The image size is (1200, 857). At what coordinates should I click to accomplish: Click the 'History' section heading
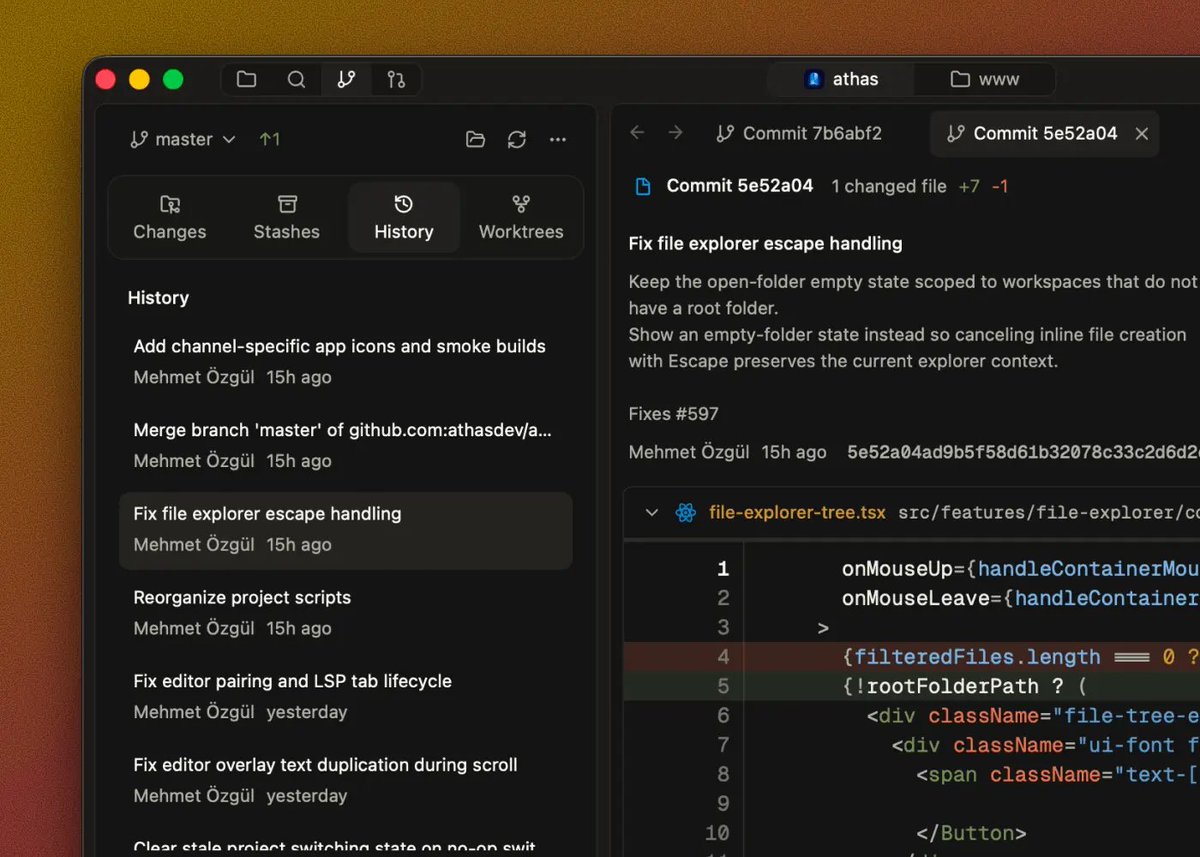(158, 298)
